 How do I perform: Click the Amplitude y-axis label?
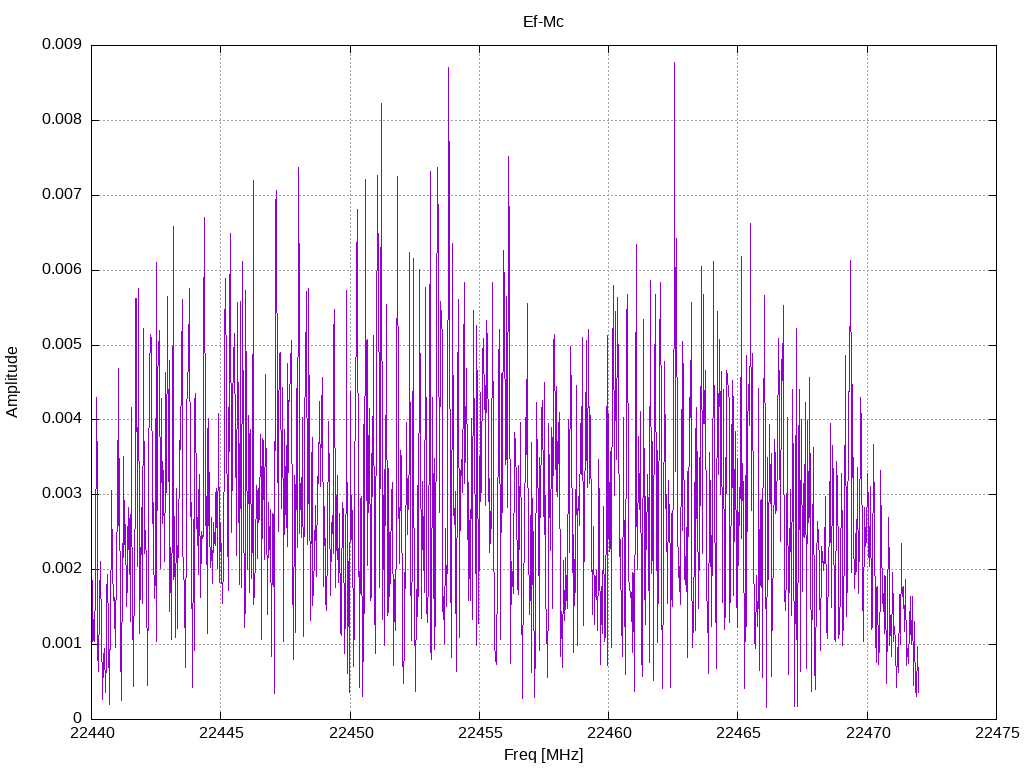click(12, 382)
